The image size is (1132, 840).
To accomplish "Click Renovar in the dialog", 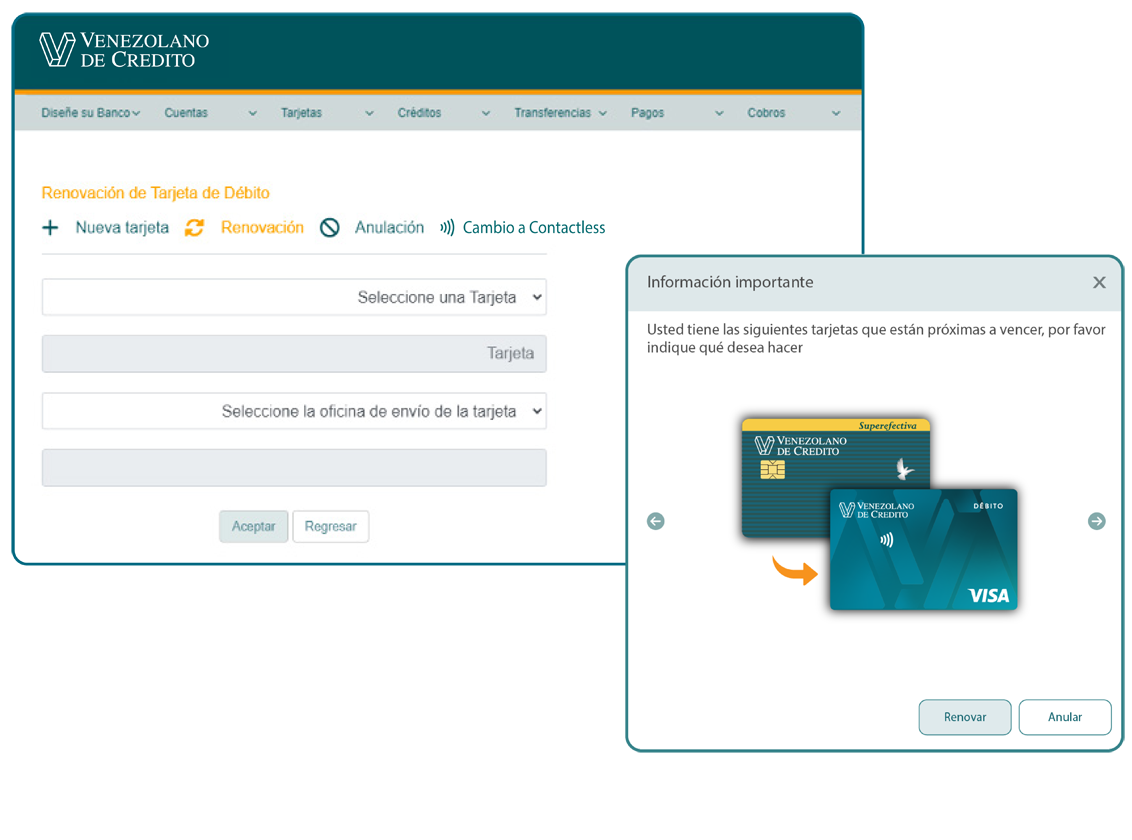I will 965,717.
